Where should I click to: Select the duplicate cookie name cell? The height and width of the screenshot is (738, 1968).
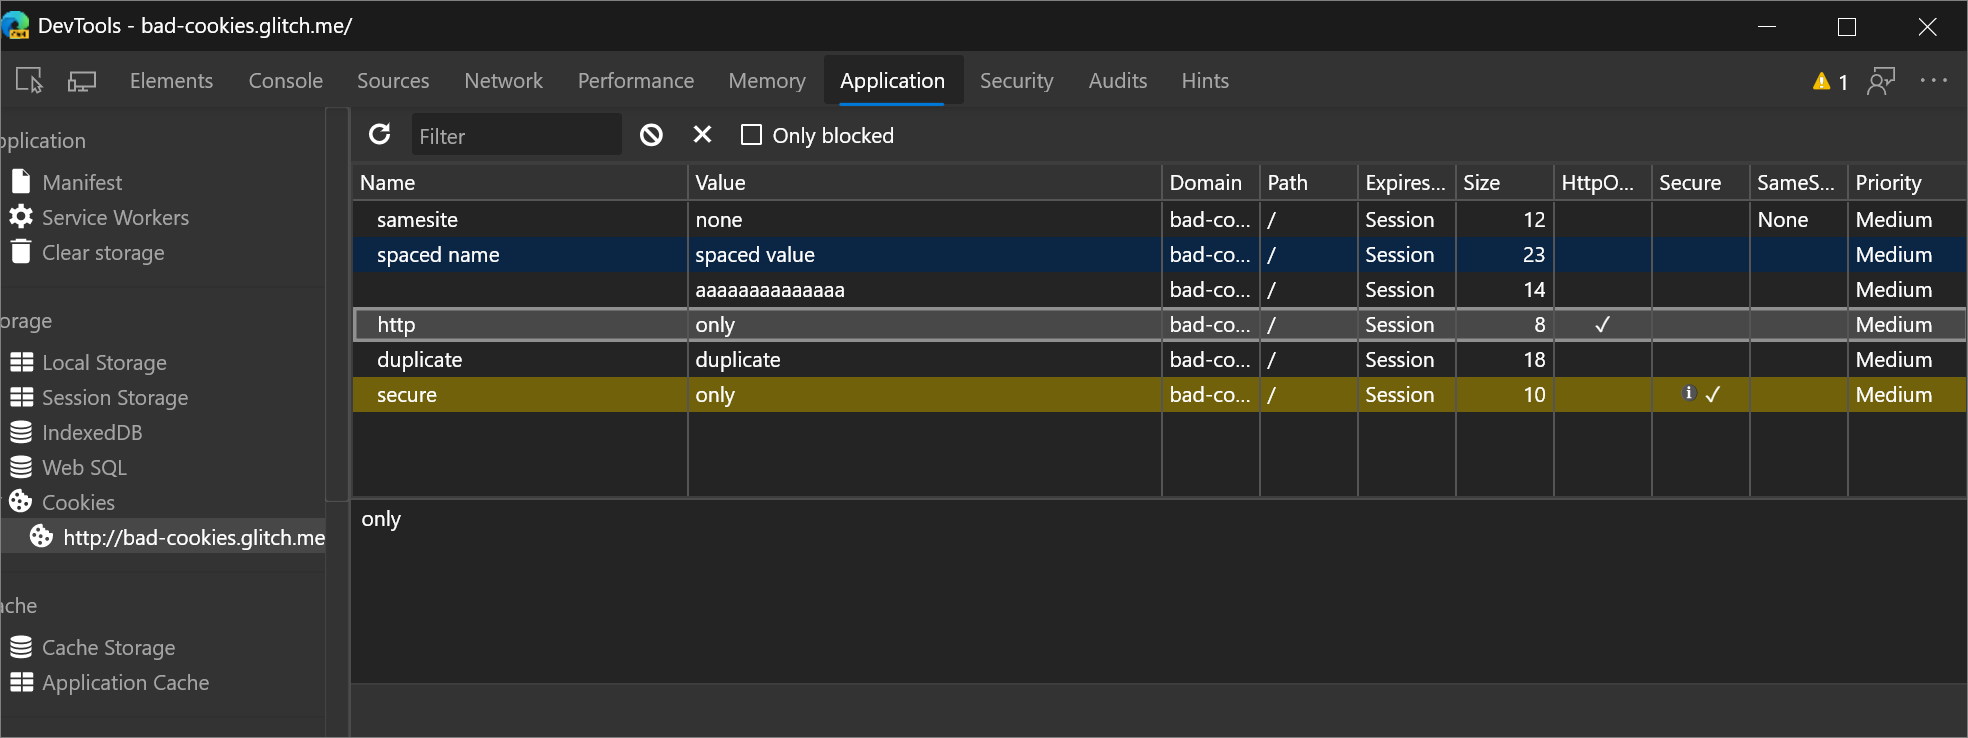(520, 359)
